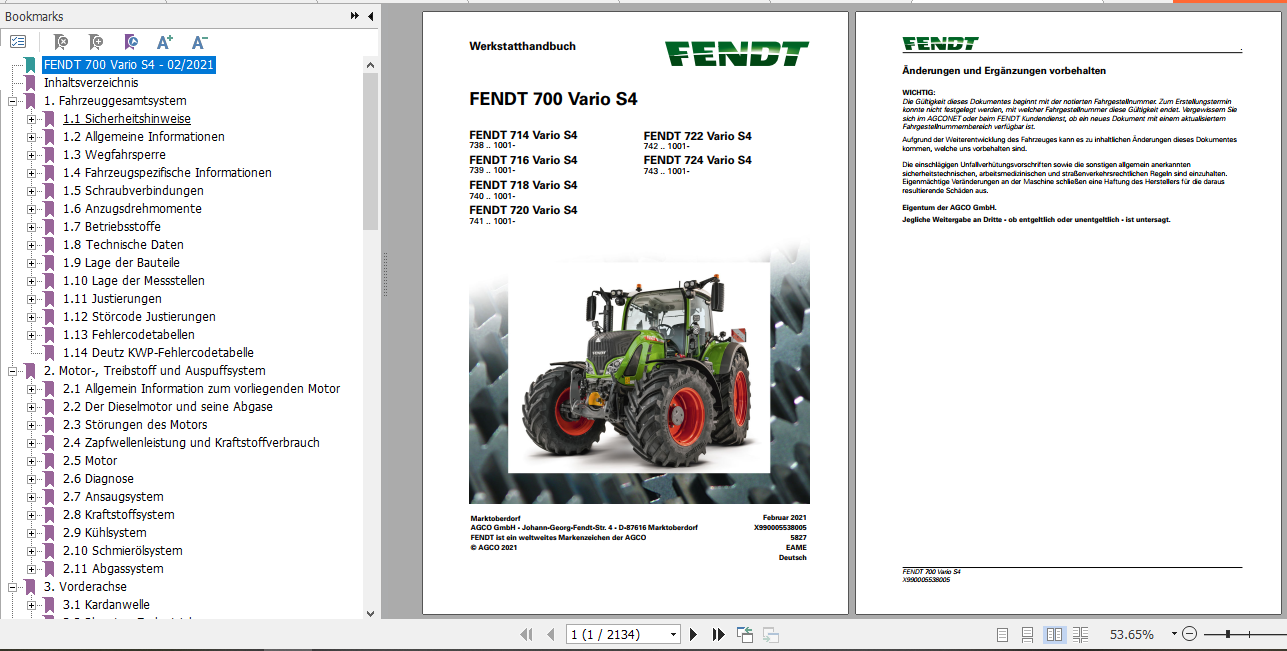This screenshot has height=651, width=1287.
Task: Open the Inhaltsverzeichnis bookmark
Action: coord(91,83)
